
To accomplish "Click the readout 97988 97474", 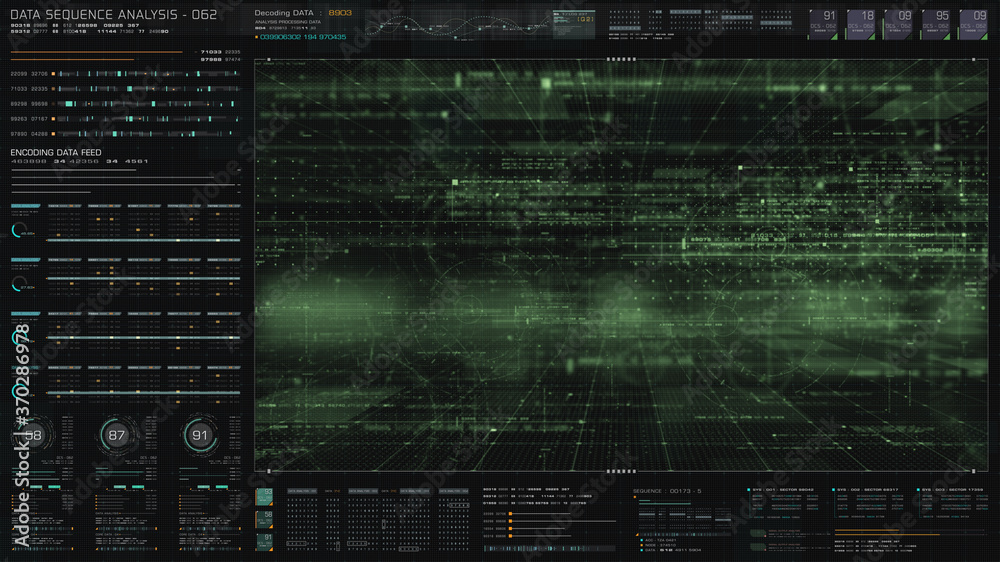I will click(220, 59).
